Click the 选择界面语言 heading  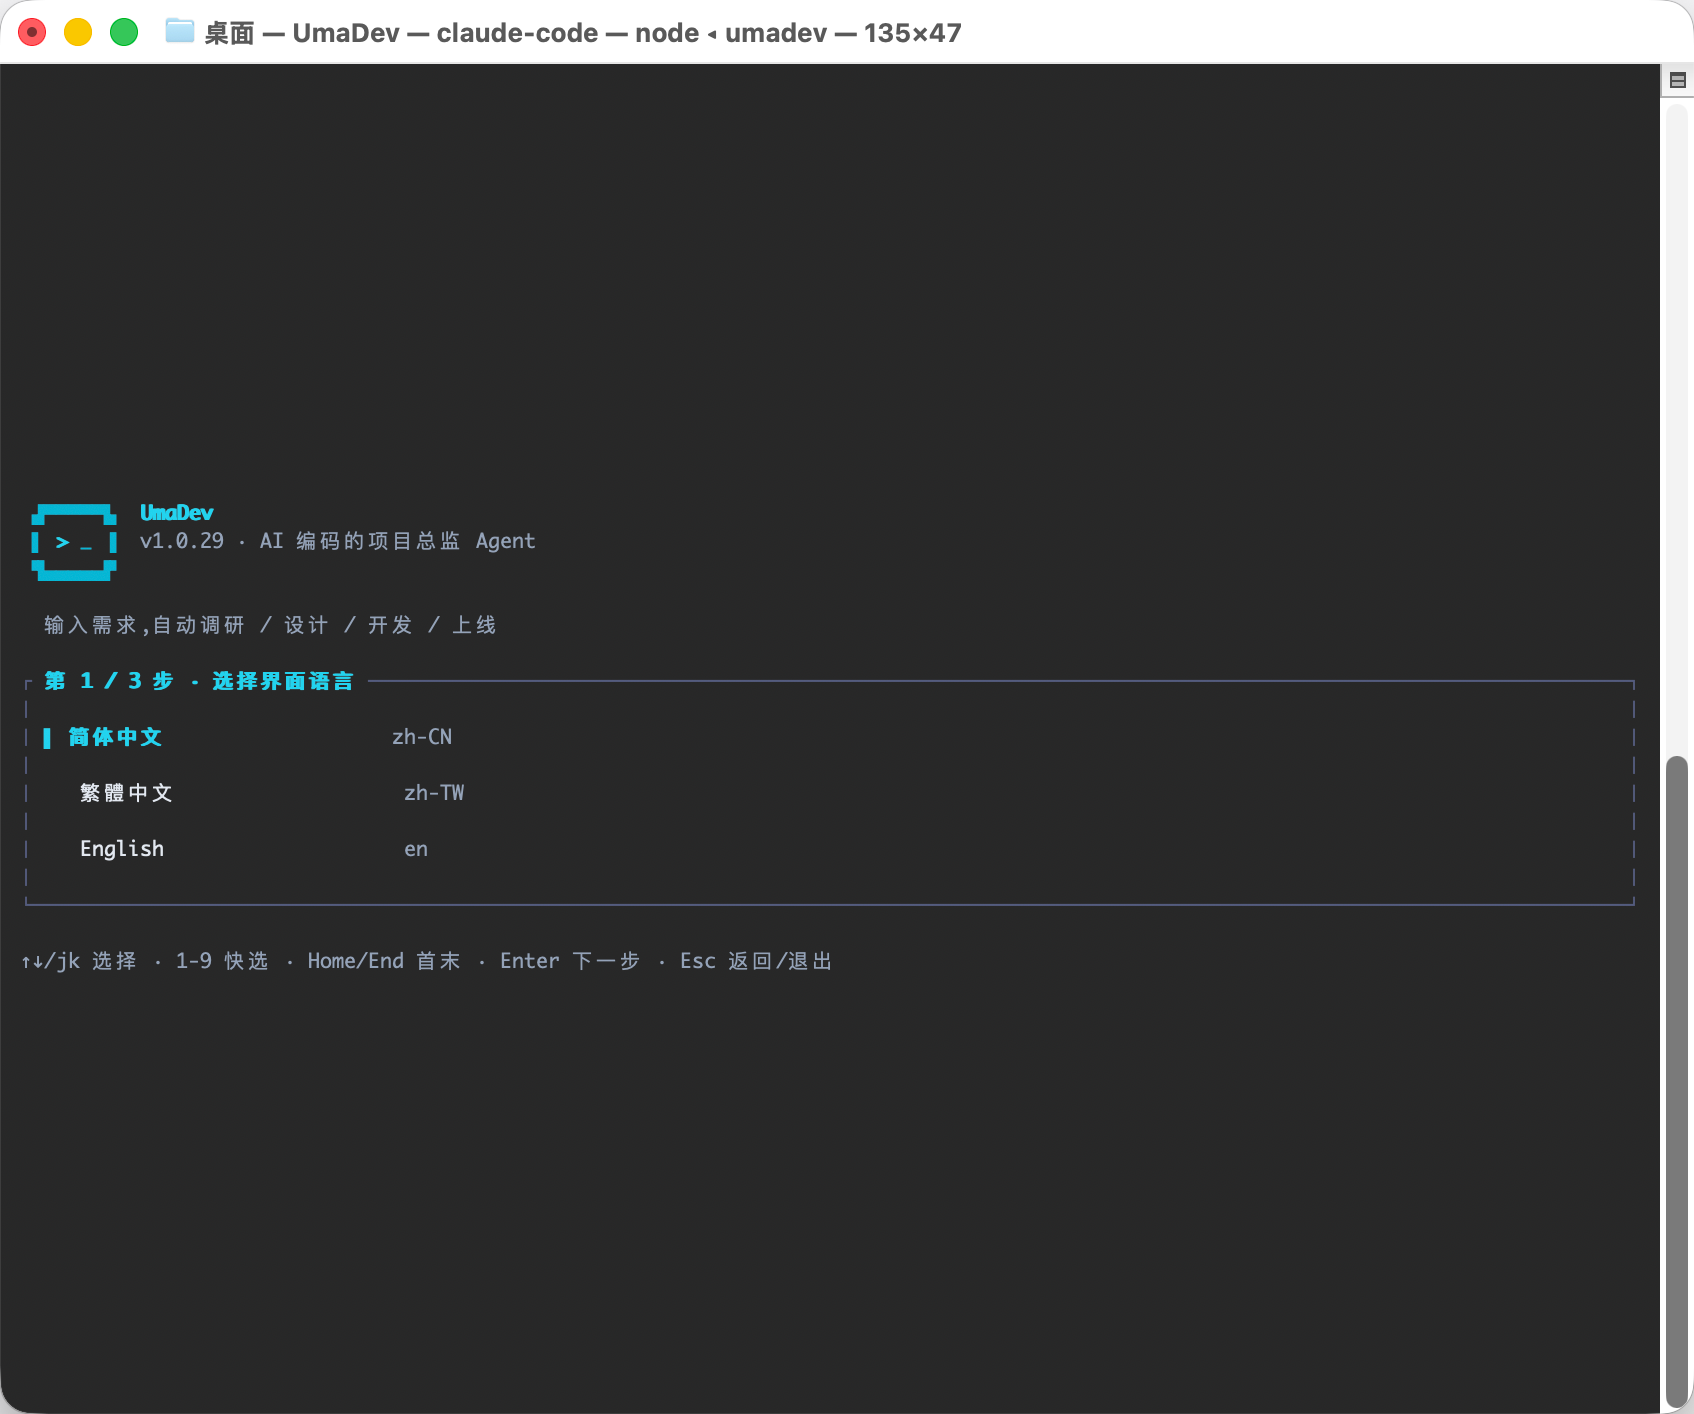tap(283, 681)
